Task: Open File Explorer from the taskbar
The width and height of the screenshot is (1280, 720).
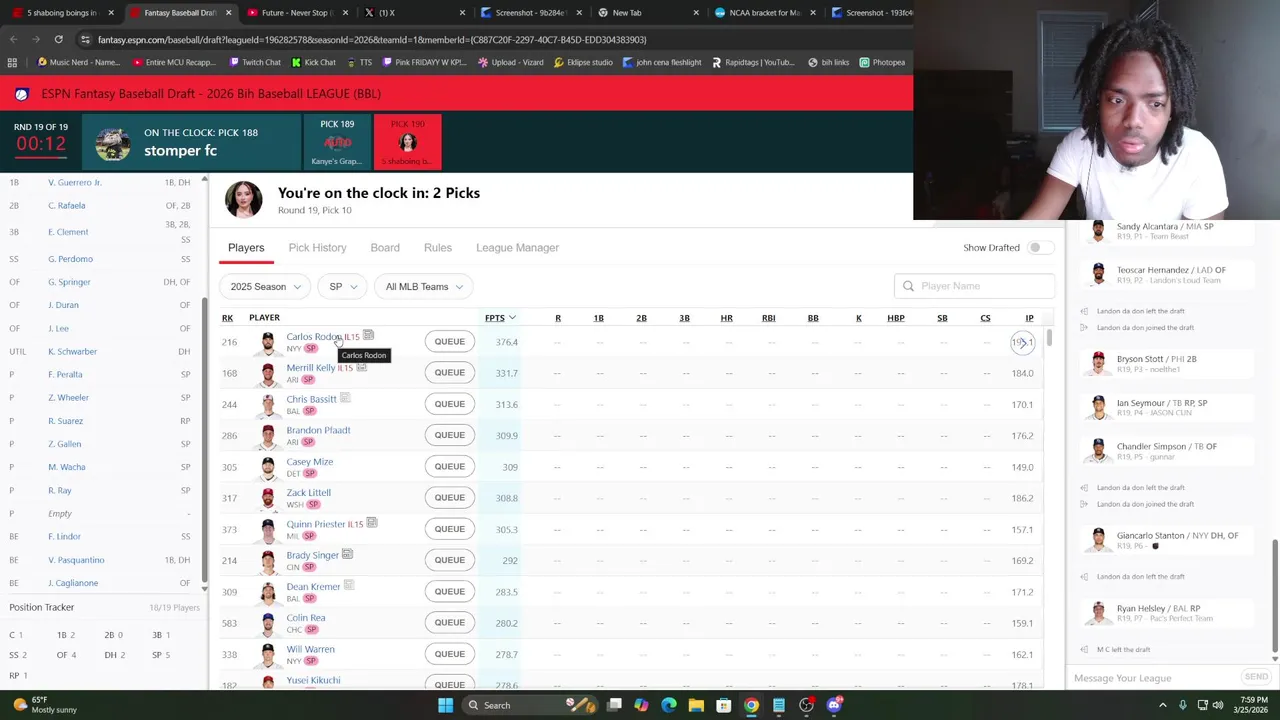Action: click(696, 705)
